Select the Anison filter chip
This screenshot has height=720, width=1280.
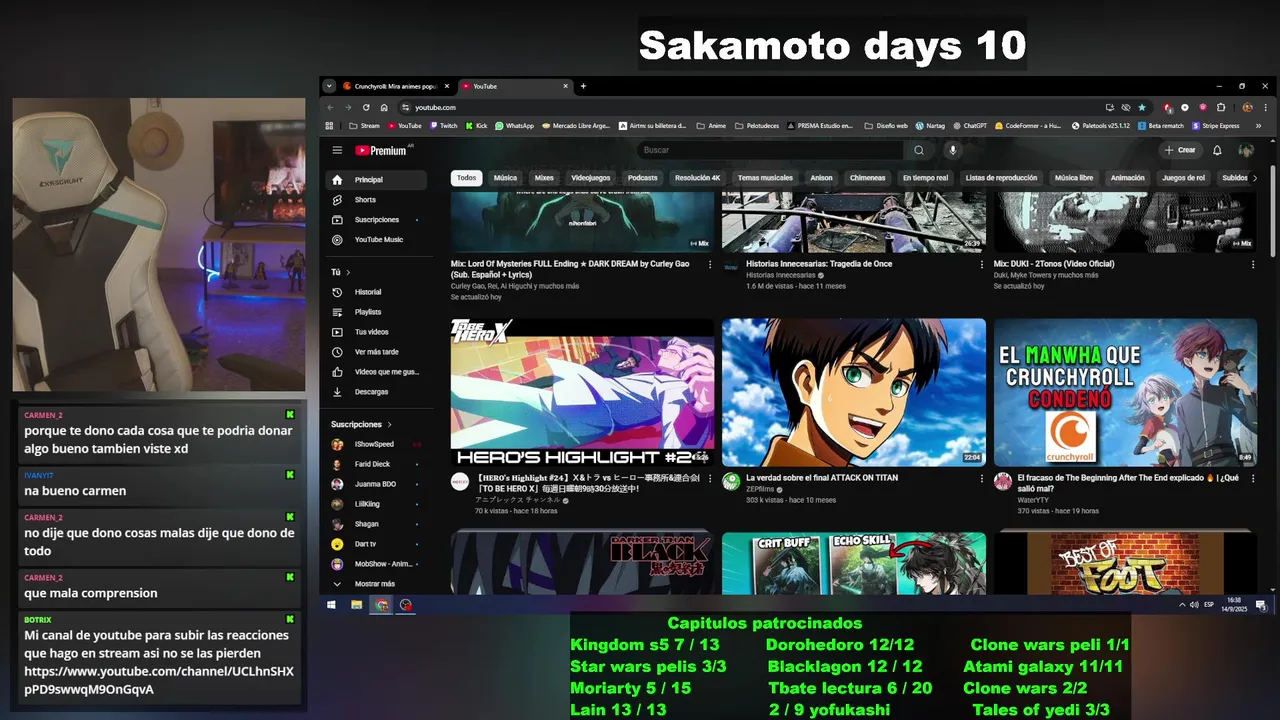click(x=821, y=178)
